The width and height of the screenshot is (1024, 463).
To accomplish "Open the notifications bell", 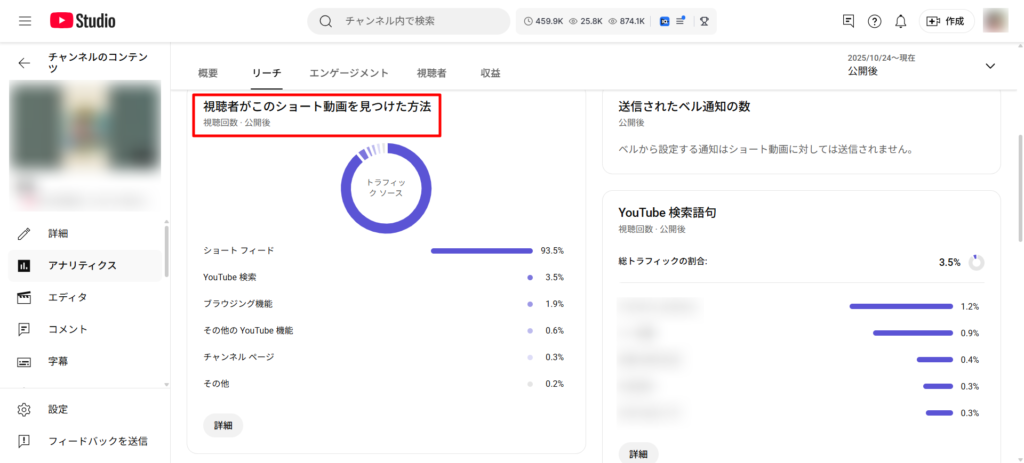I will click(x=900, y=21).
